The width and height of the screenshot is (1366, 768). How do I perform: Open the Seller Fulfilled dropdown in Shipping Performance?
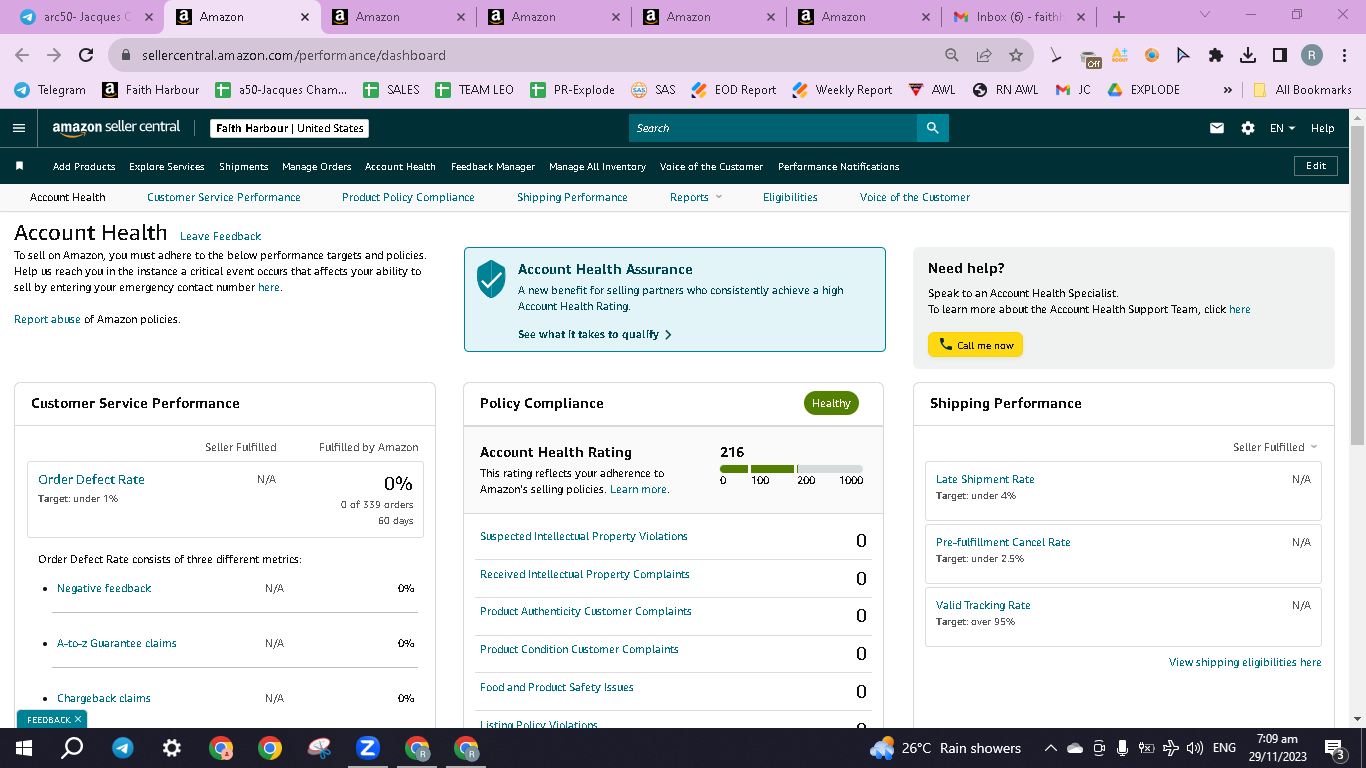click(1275, 447)
